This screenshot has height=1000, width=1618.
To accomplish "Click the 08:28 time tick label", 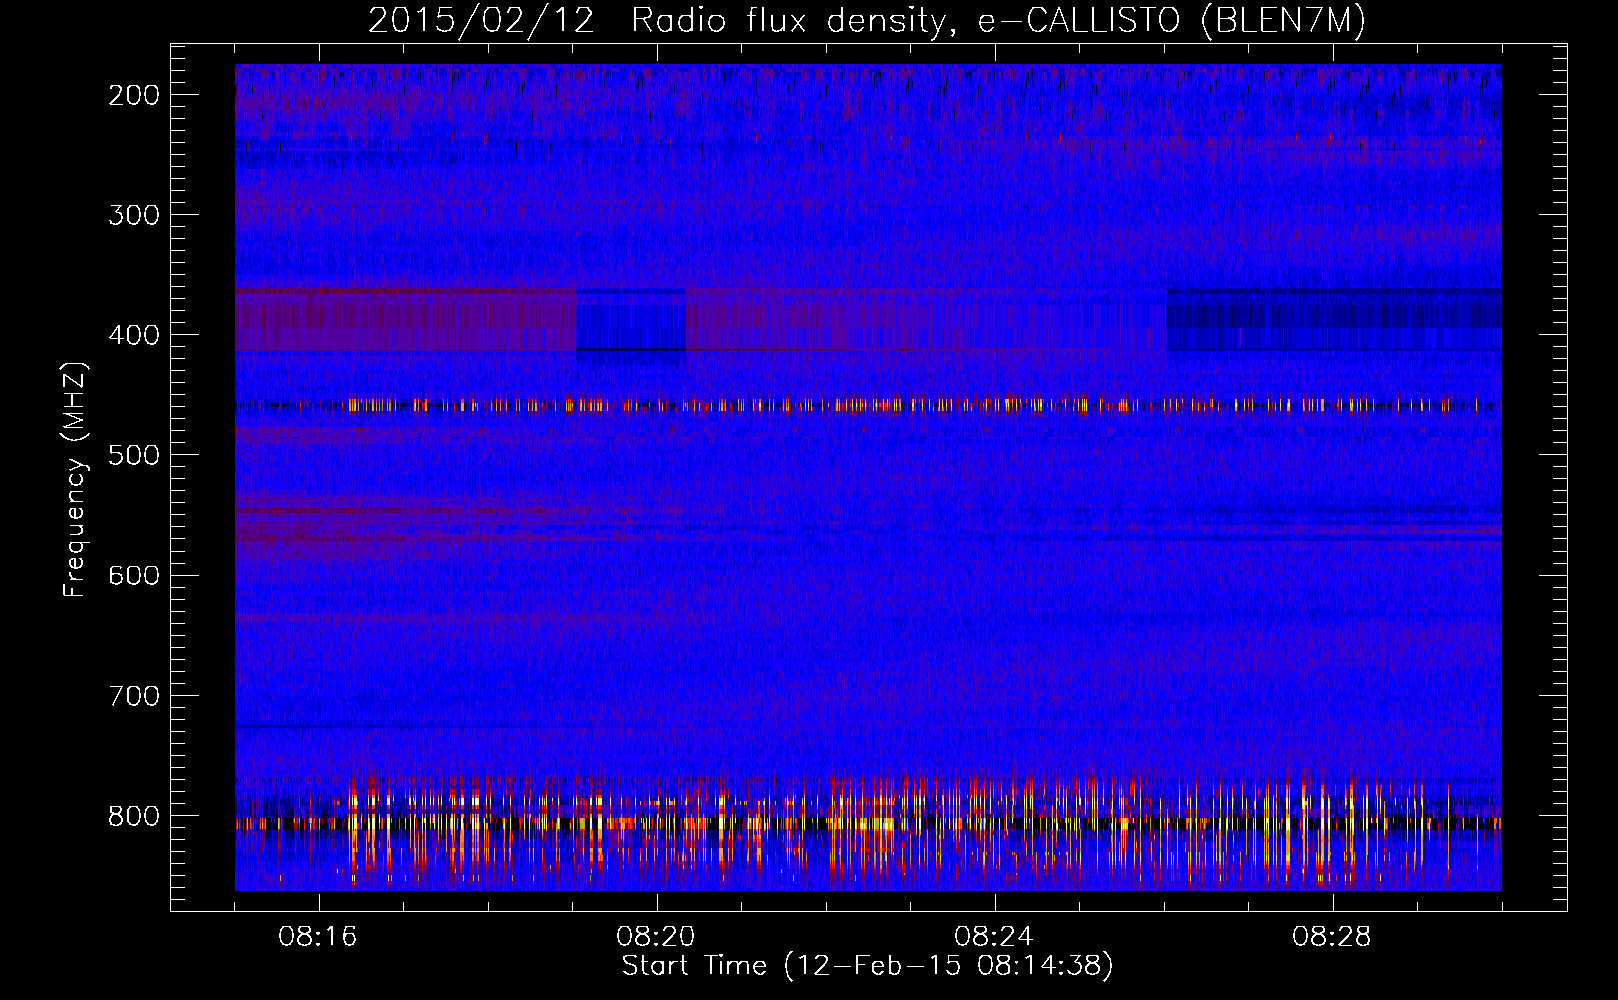I will point(1332,937).
